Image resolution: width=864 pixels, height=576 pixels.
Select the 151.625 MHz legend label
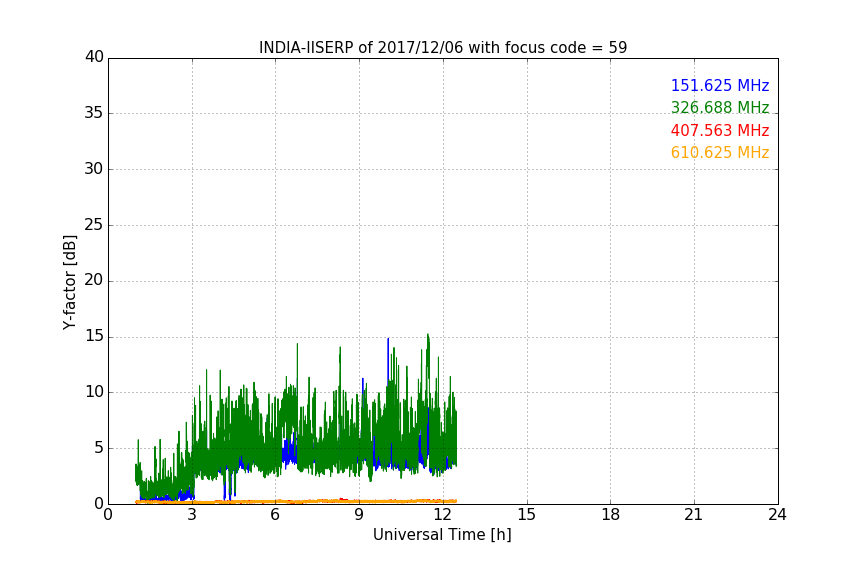[720, 85]
